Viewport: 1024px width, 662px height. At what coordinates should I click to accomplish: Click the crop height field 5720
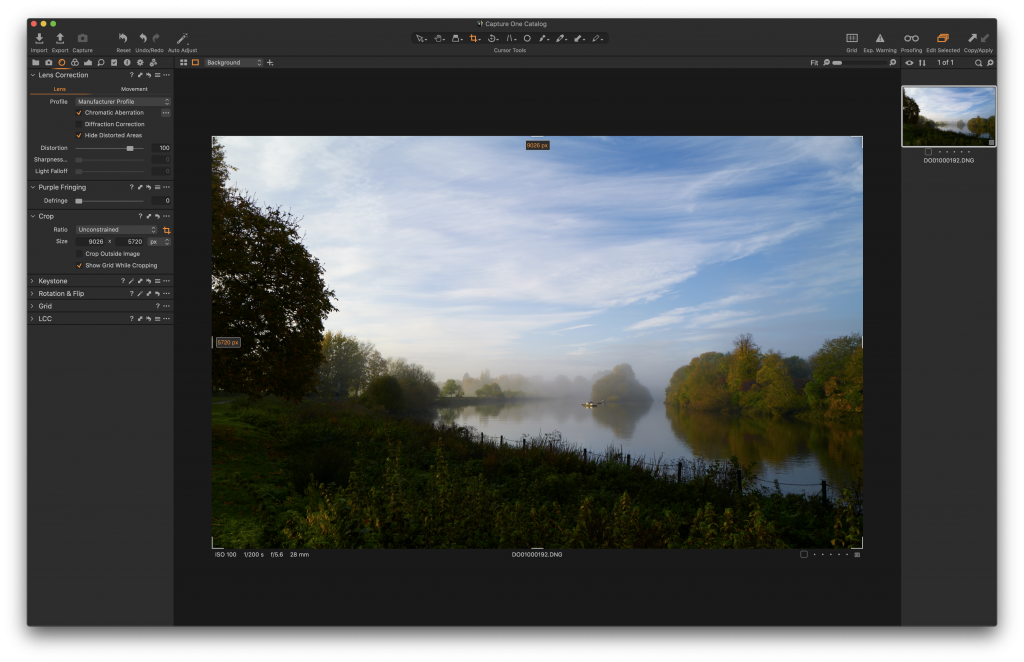tap(130, 242)
